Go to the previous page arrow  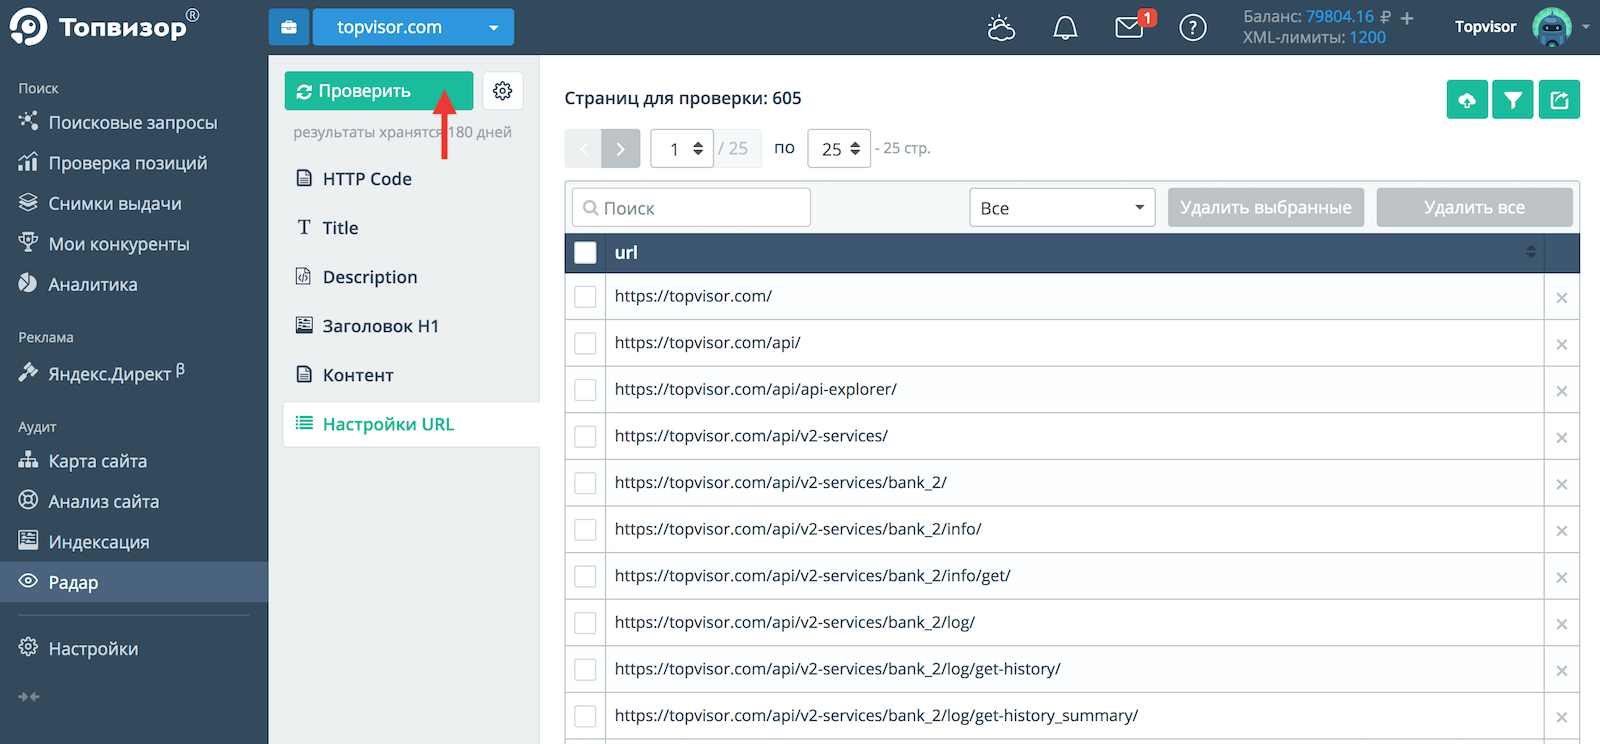coord(583,149)
